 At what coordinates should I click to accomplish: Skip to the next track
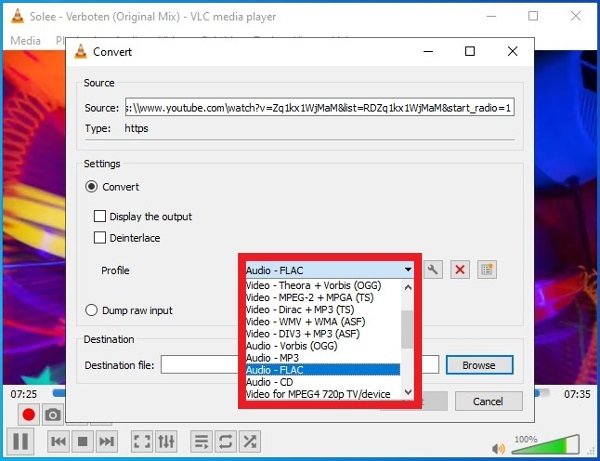coord(106,441)
